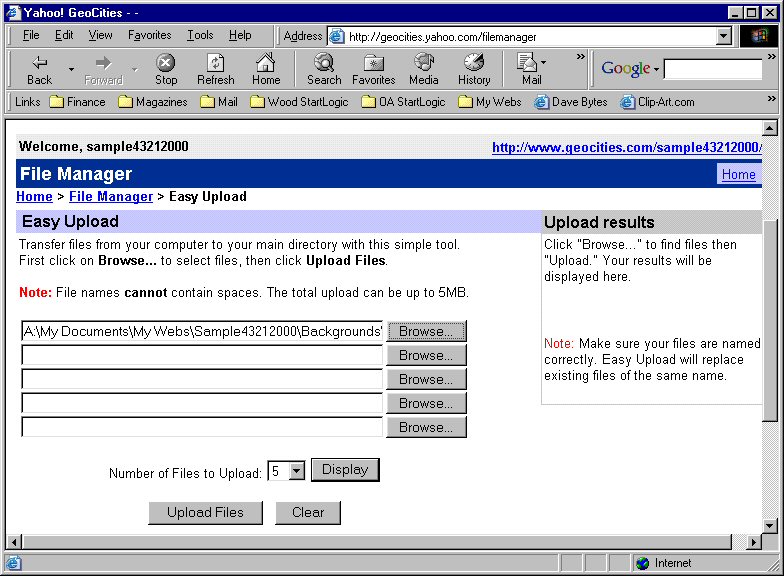The image size is (784, 576).
Task: Click the fifth Browse... button
Action: coord(426,427)
